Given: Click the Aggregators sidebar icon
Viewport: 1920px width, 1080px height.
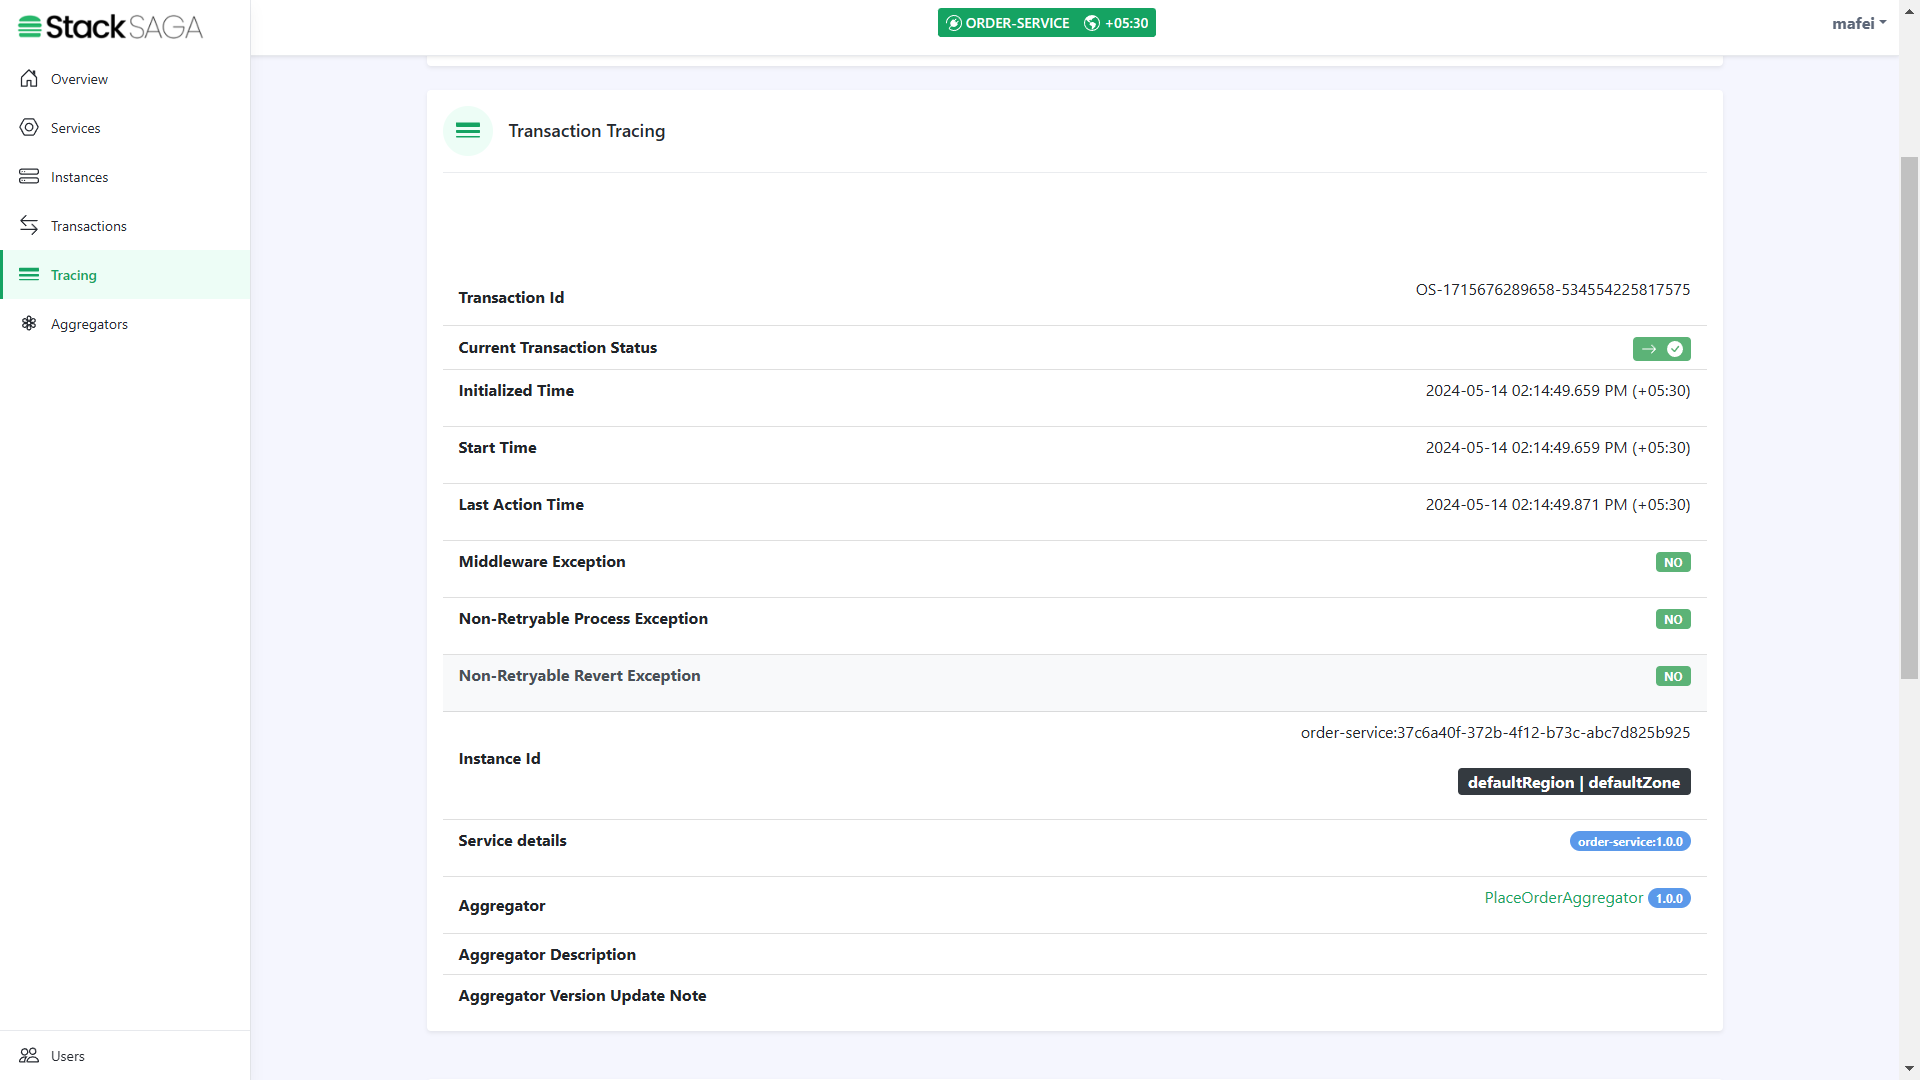Looking at the screenshot, I should (x=29, y=323).
